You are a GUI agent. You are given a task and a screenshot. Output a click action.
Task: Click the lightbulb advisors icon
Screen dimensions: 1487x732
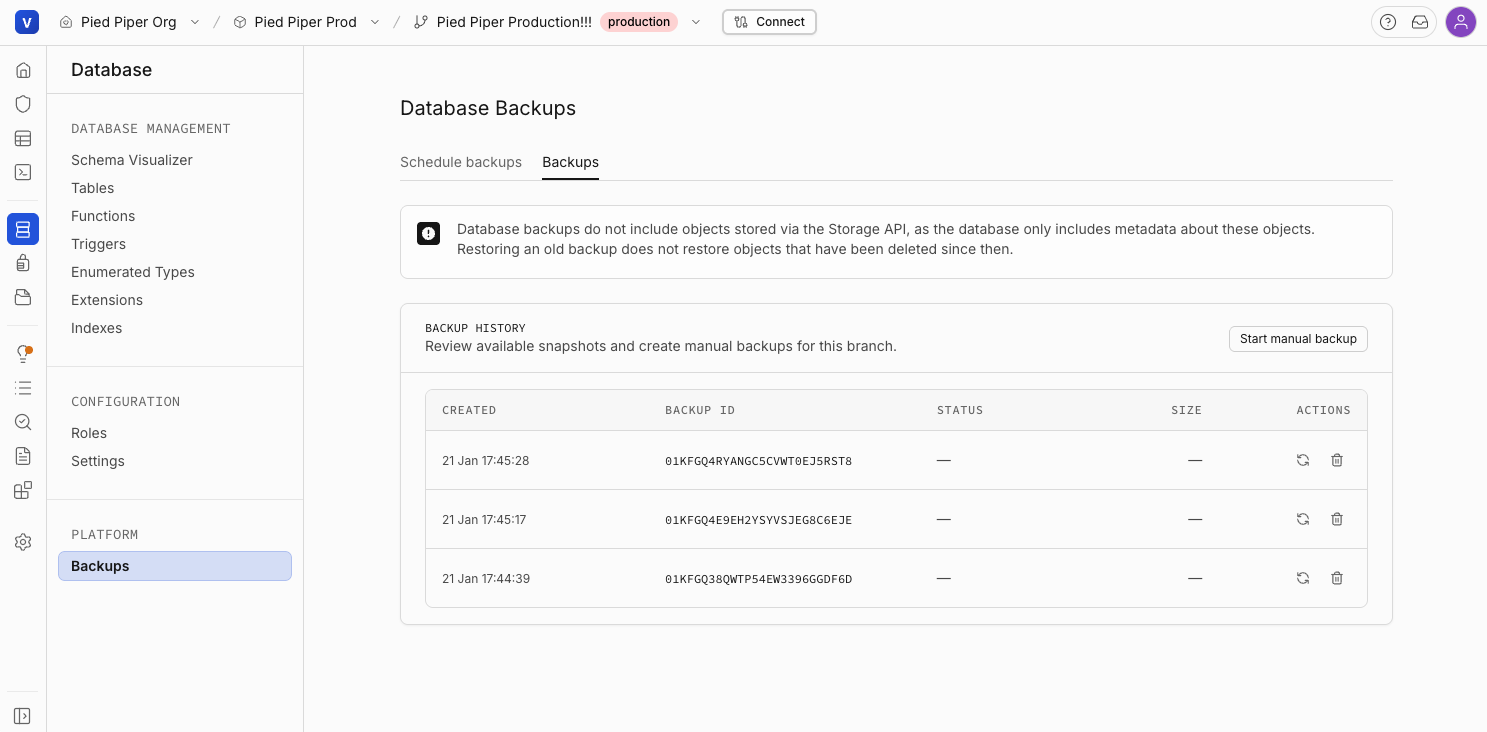[23, 354]
